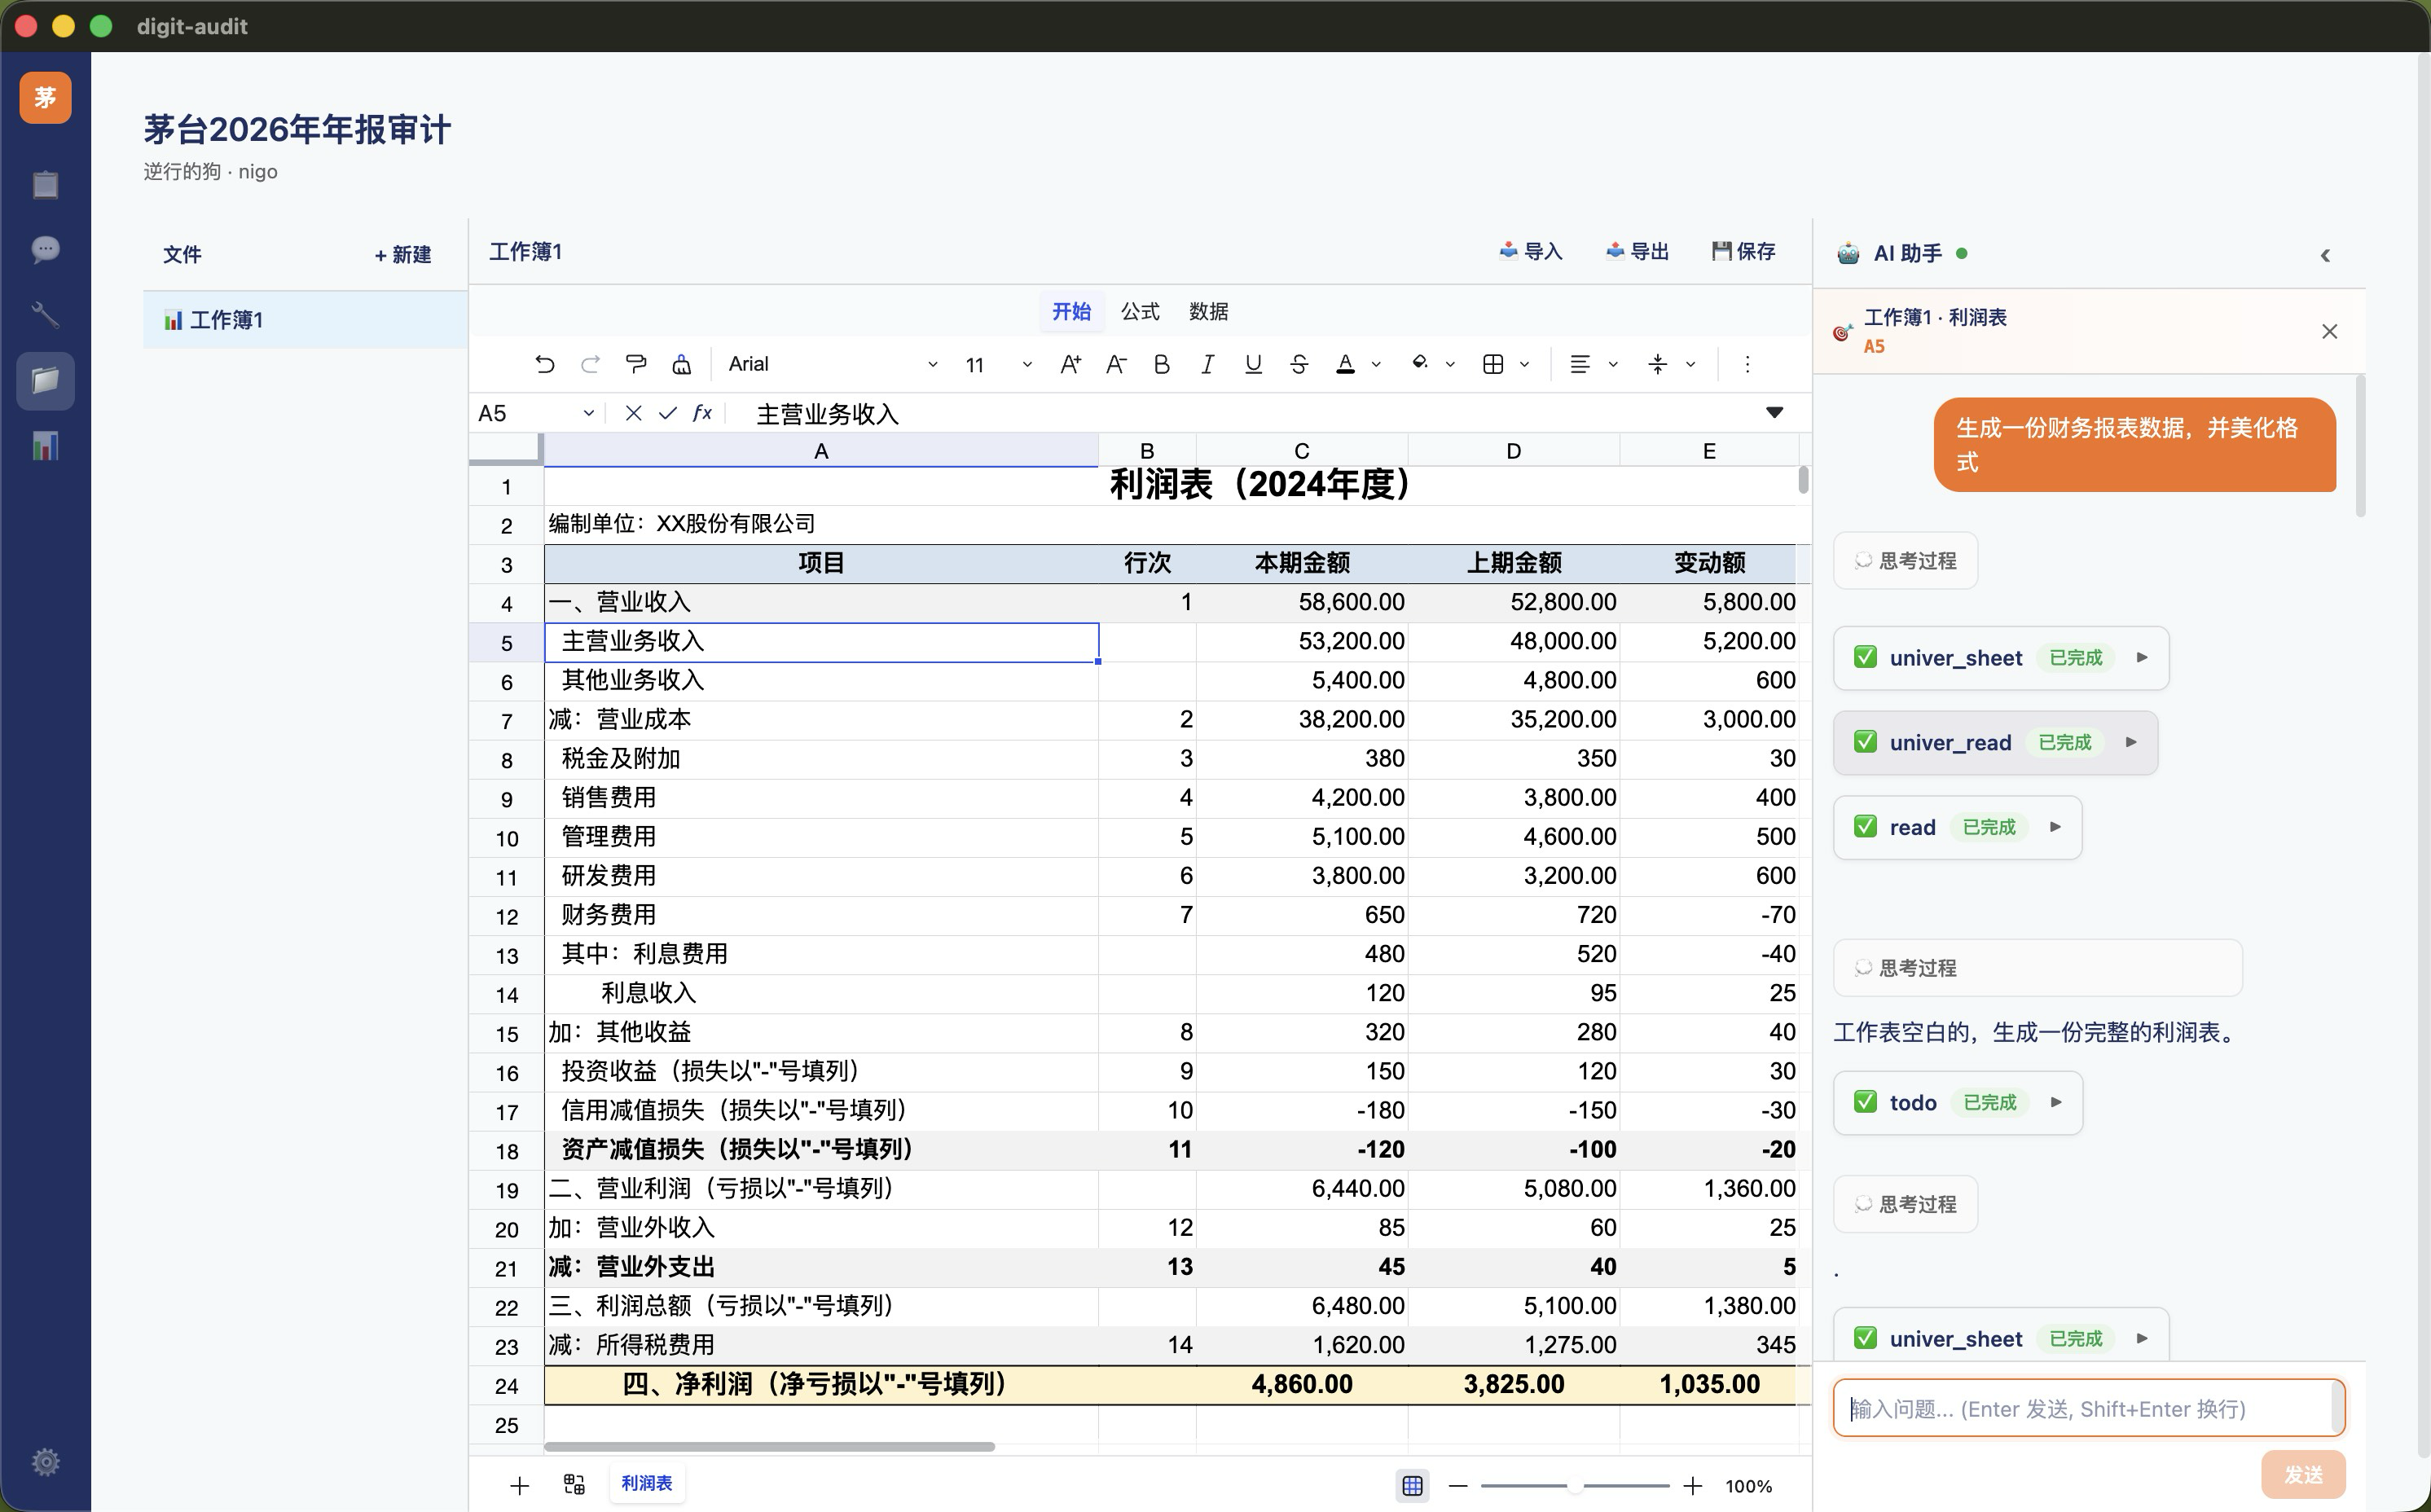
Task: Click the 100% zoom level
Action: click(x=1748, y=1486)
